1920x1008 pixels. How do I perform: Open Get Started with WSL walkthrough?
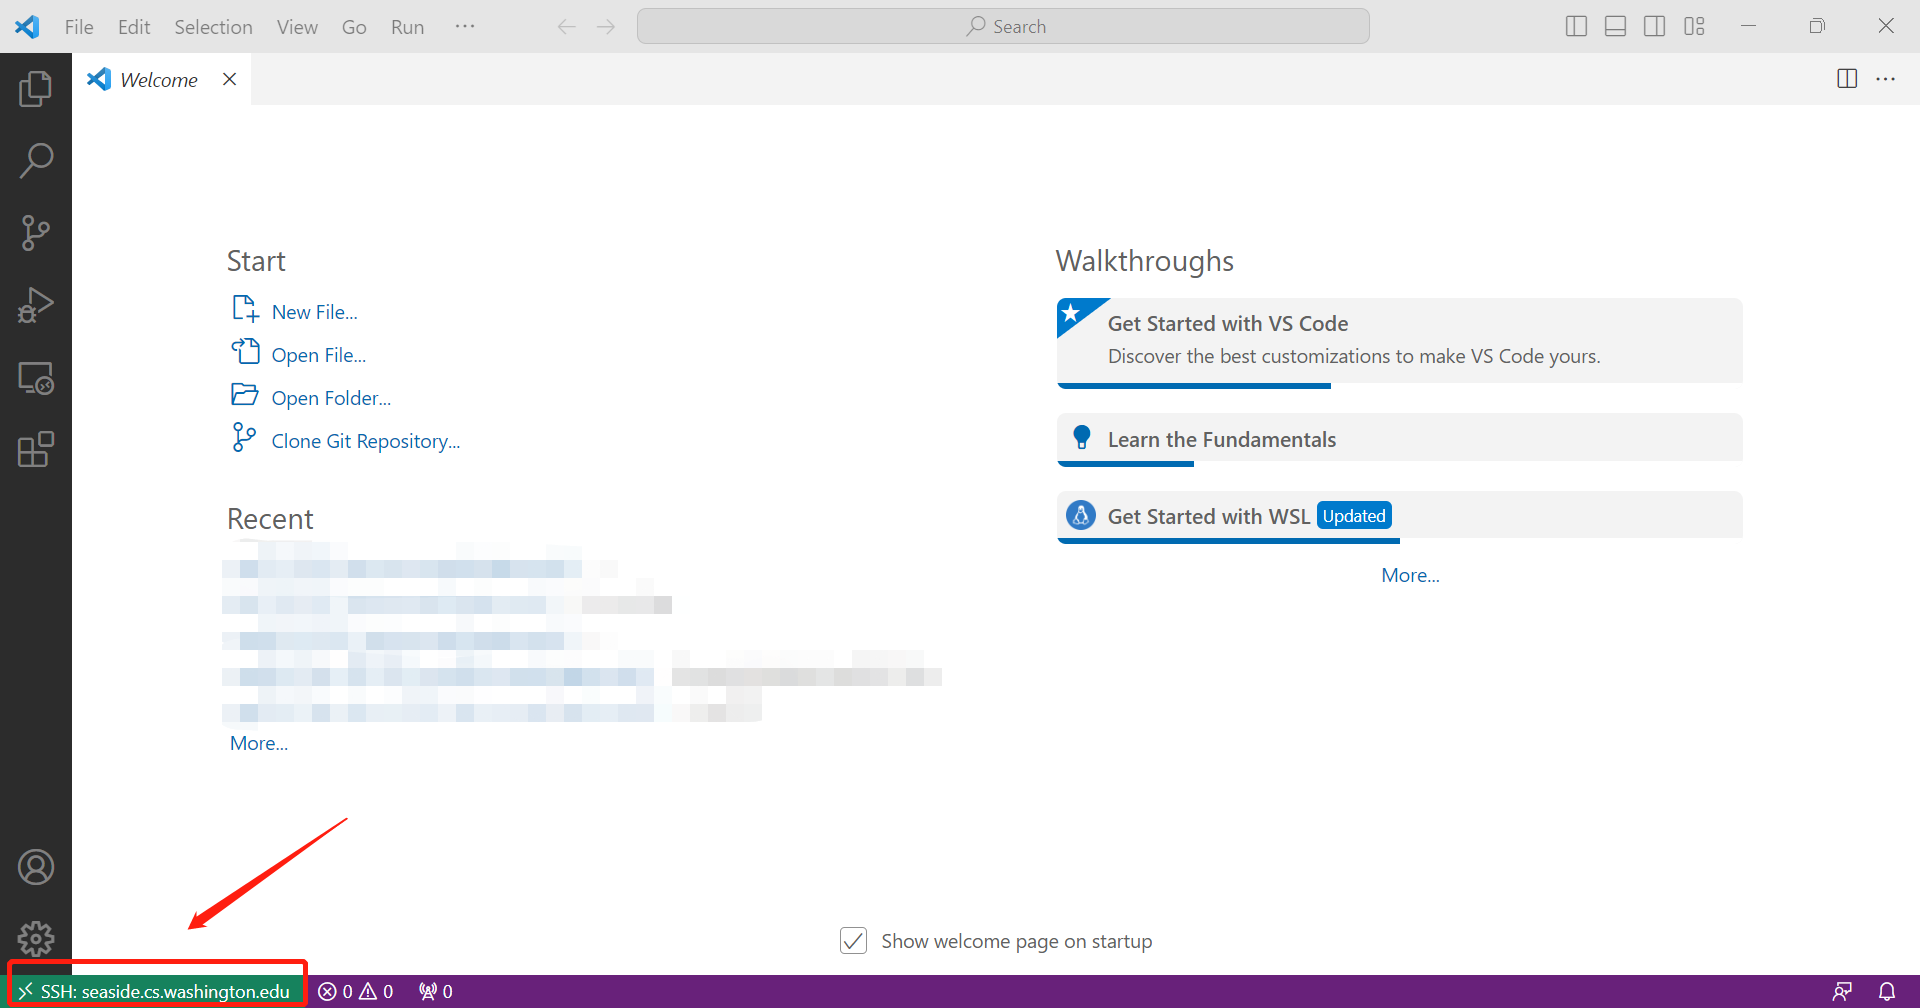[1399, 517]
